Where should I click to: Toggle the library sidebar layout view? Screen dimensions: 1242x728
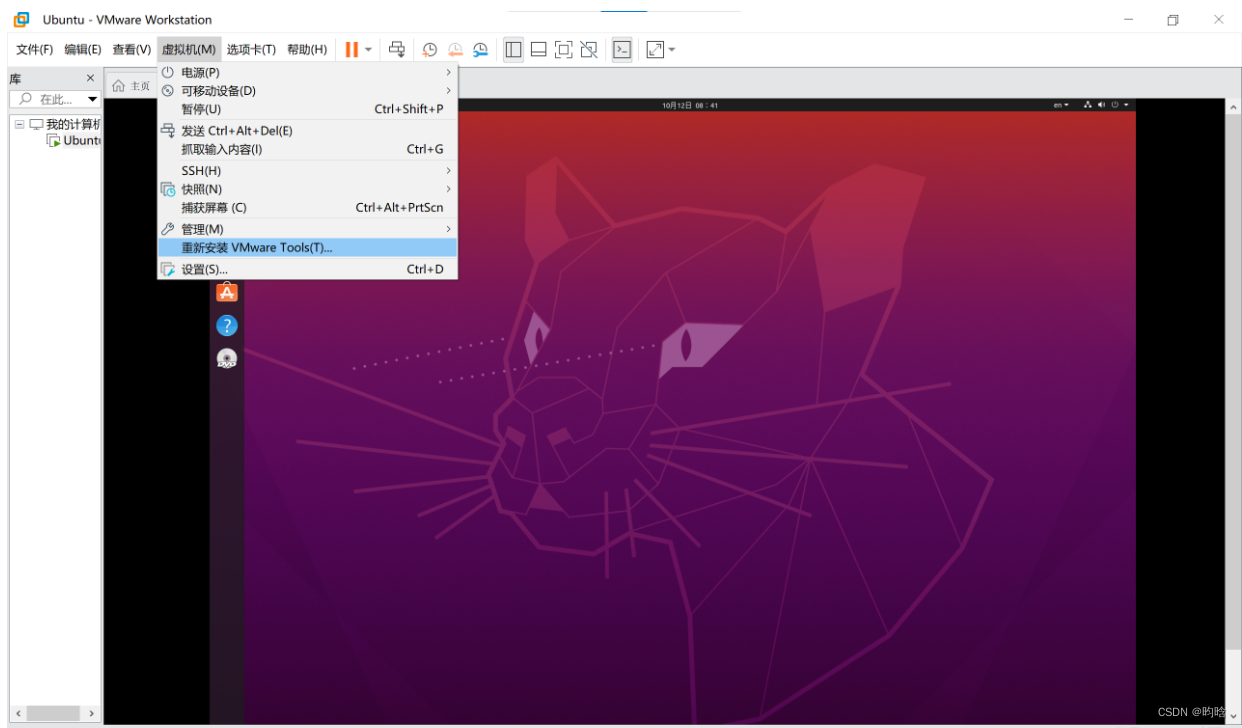tap(513, 49)
